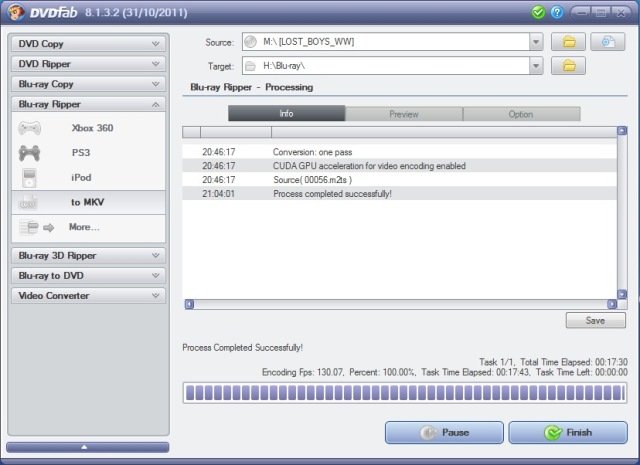The width and height of the screenshot is (640, 465).
Task: Expand the Blu-ray 3D Ripper section
Action: tap(89, 256)
